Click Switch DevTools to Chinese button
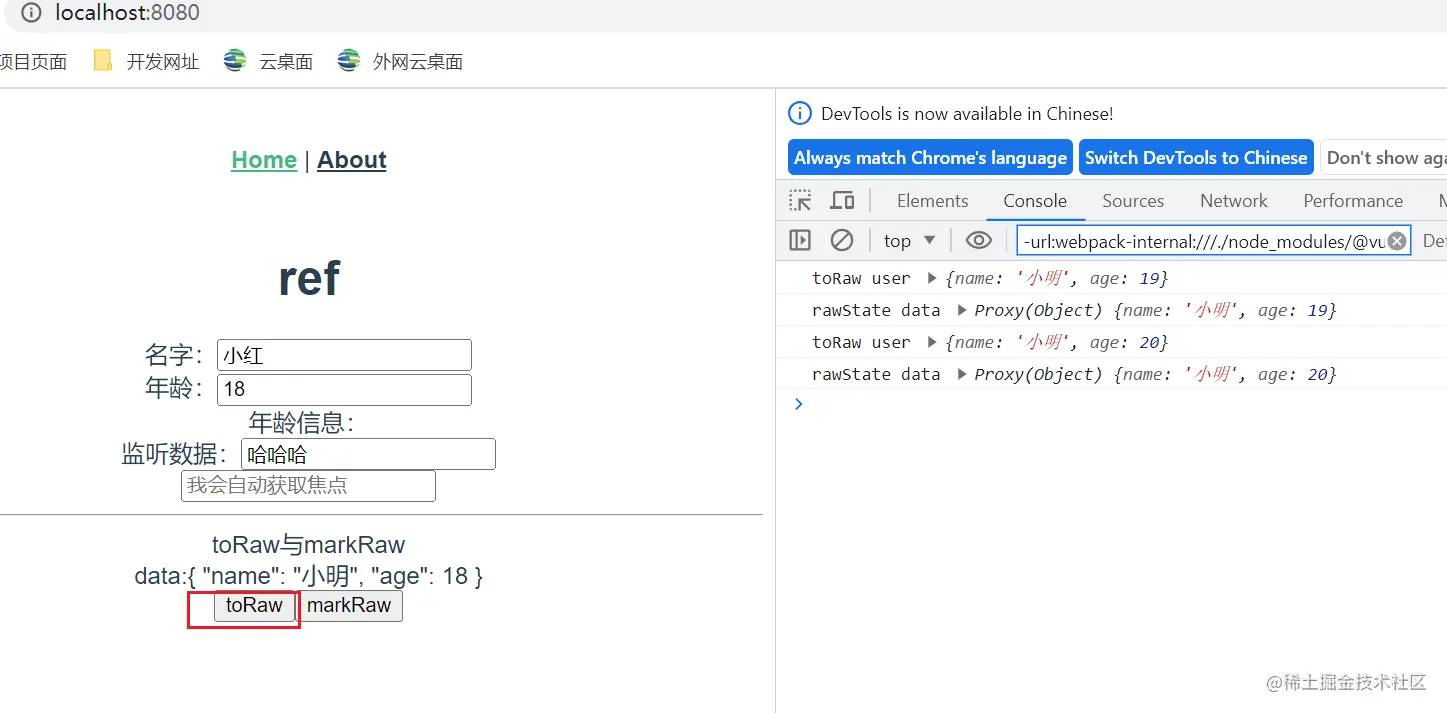The width and height of the screenshot is (1447, 713). coord(1196,158)
